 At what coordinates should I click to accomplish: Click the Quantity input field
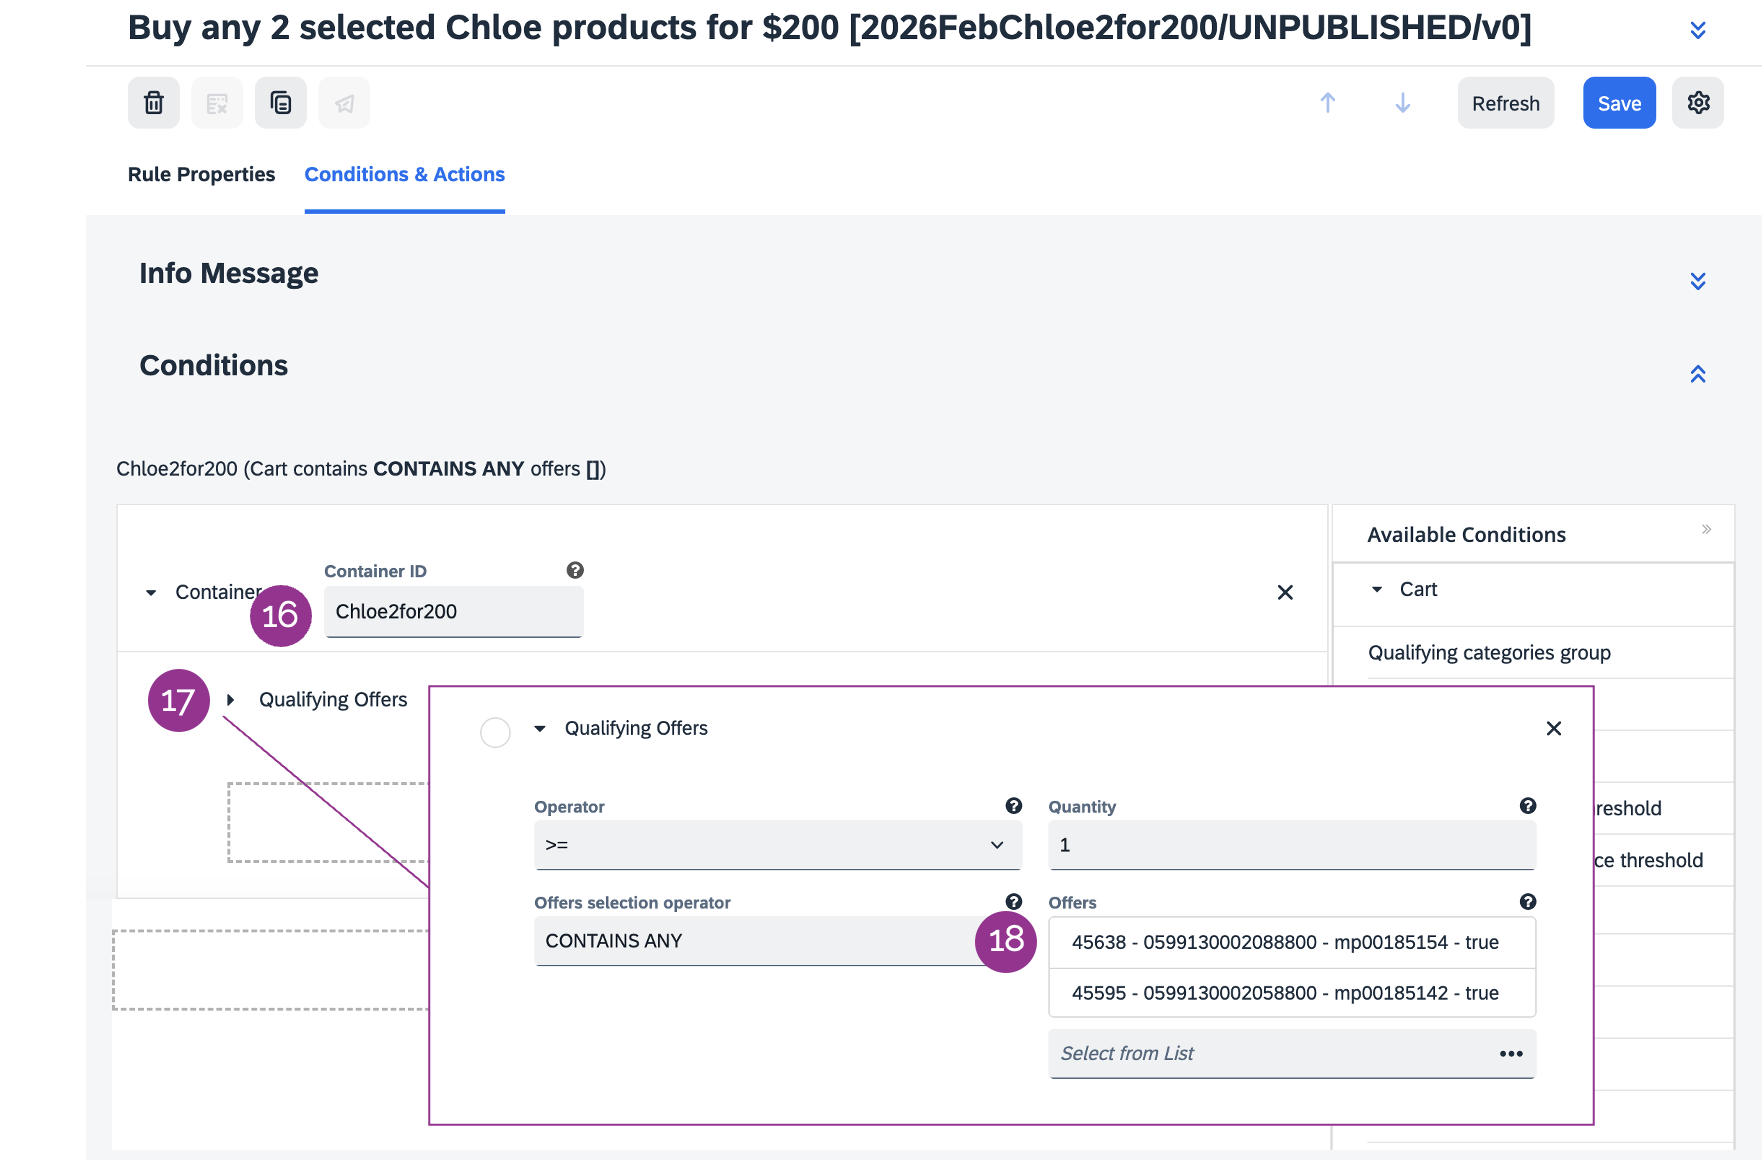[1291, 845]
